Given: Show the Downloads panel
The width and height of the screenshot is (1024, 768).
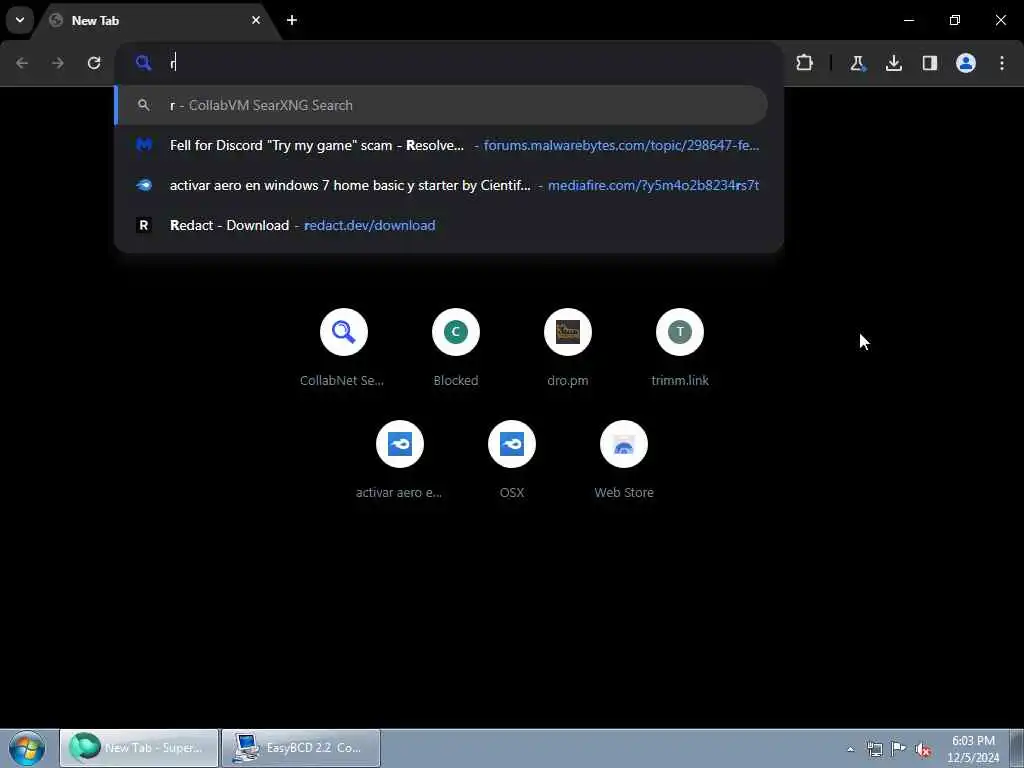Looking at the screenshot, I should 893,63.
